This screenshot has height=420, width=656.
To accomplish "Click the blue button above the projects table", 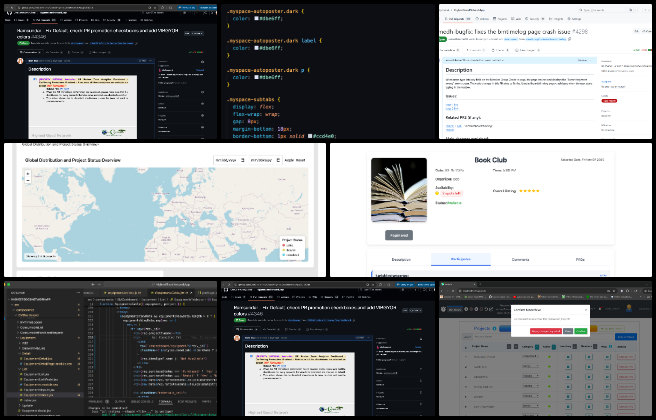I will click(625, 336).
